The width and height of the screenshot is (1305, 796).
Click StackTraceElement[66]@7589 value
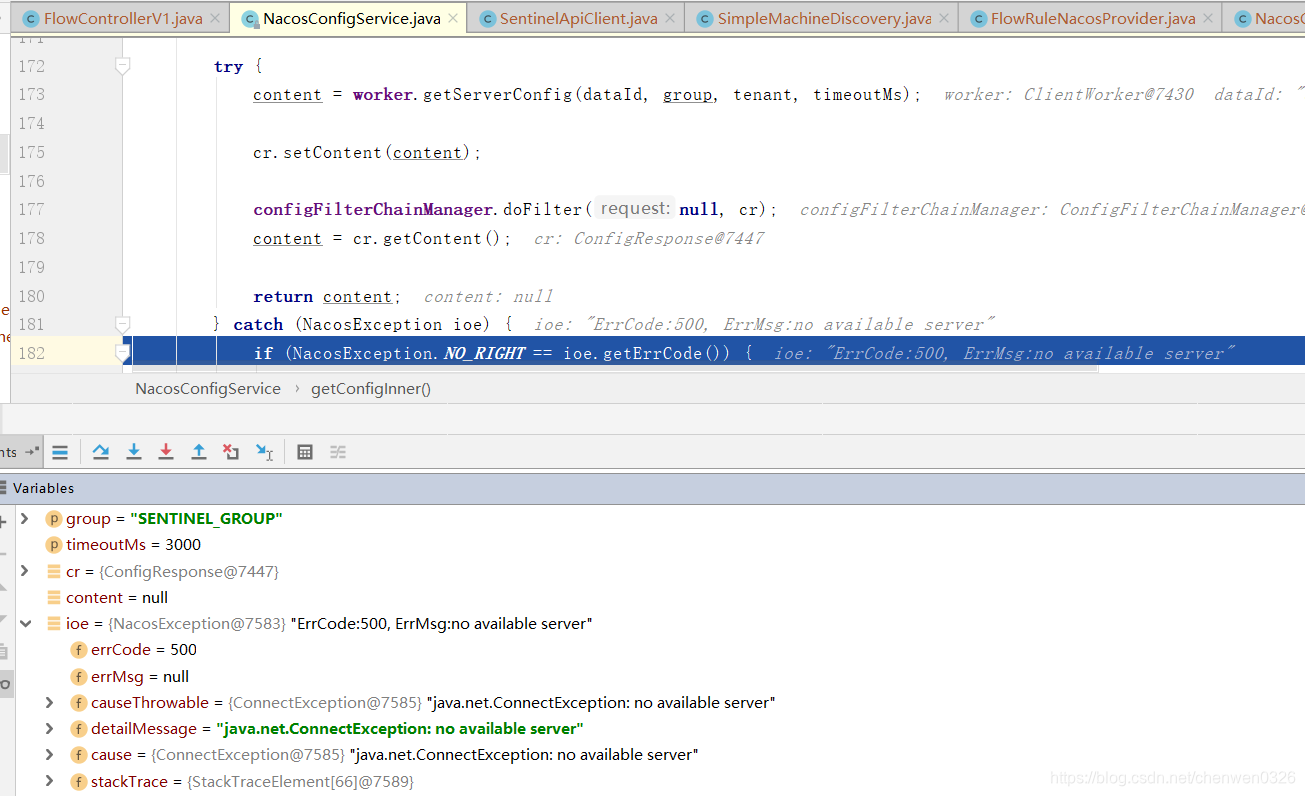click(x=299, y=781)
